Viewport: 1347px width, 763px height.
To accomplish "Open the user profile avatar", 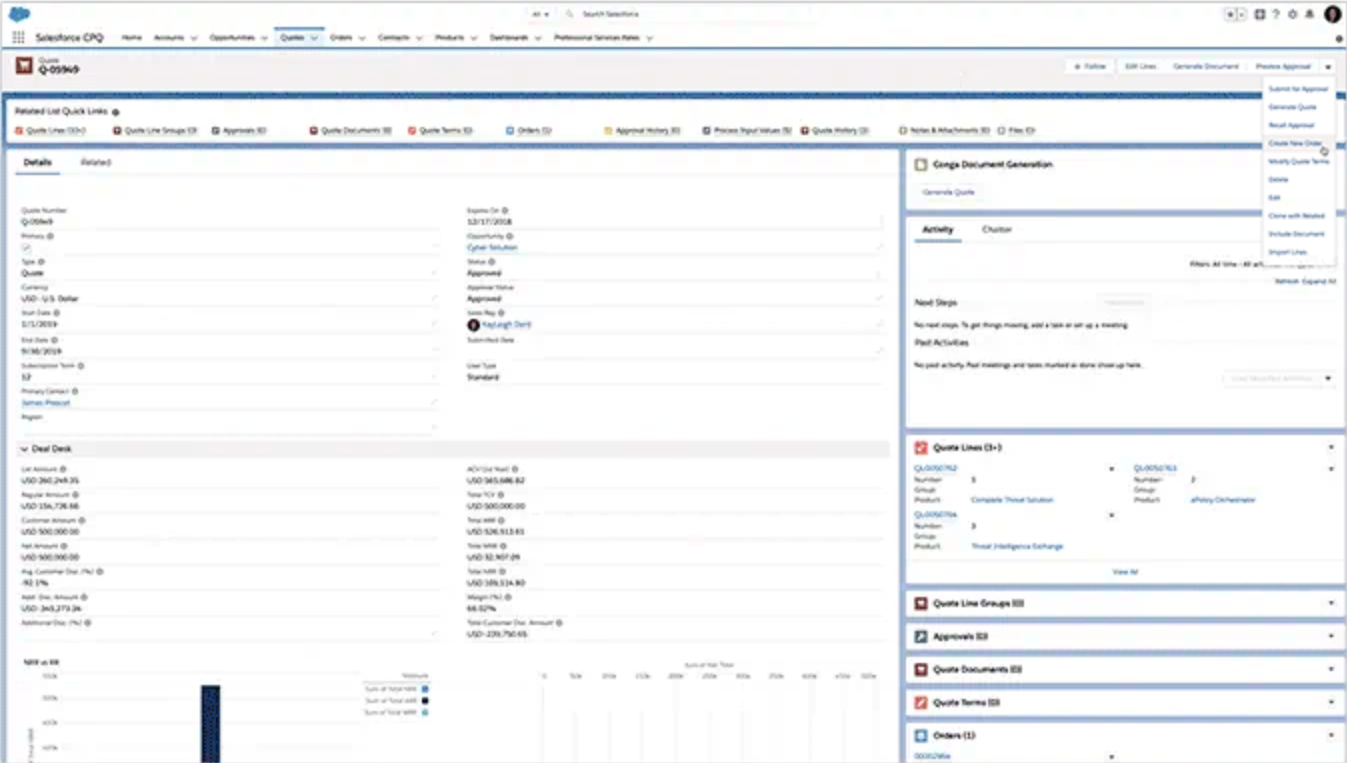I will [x=1332, y=14].
